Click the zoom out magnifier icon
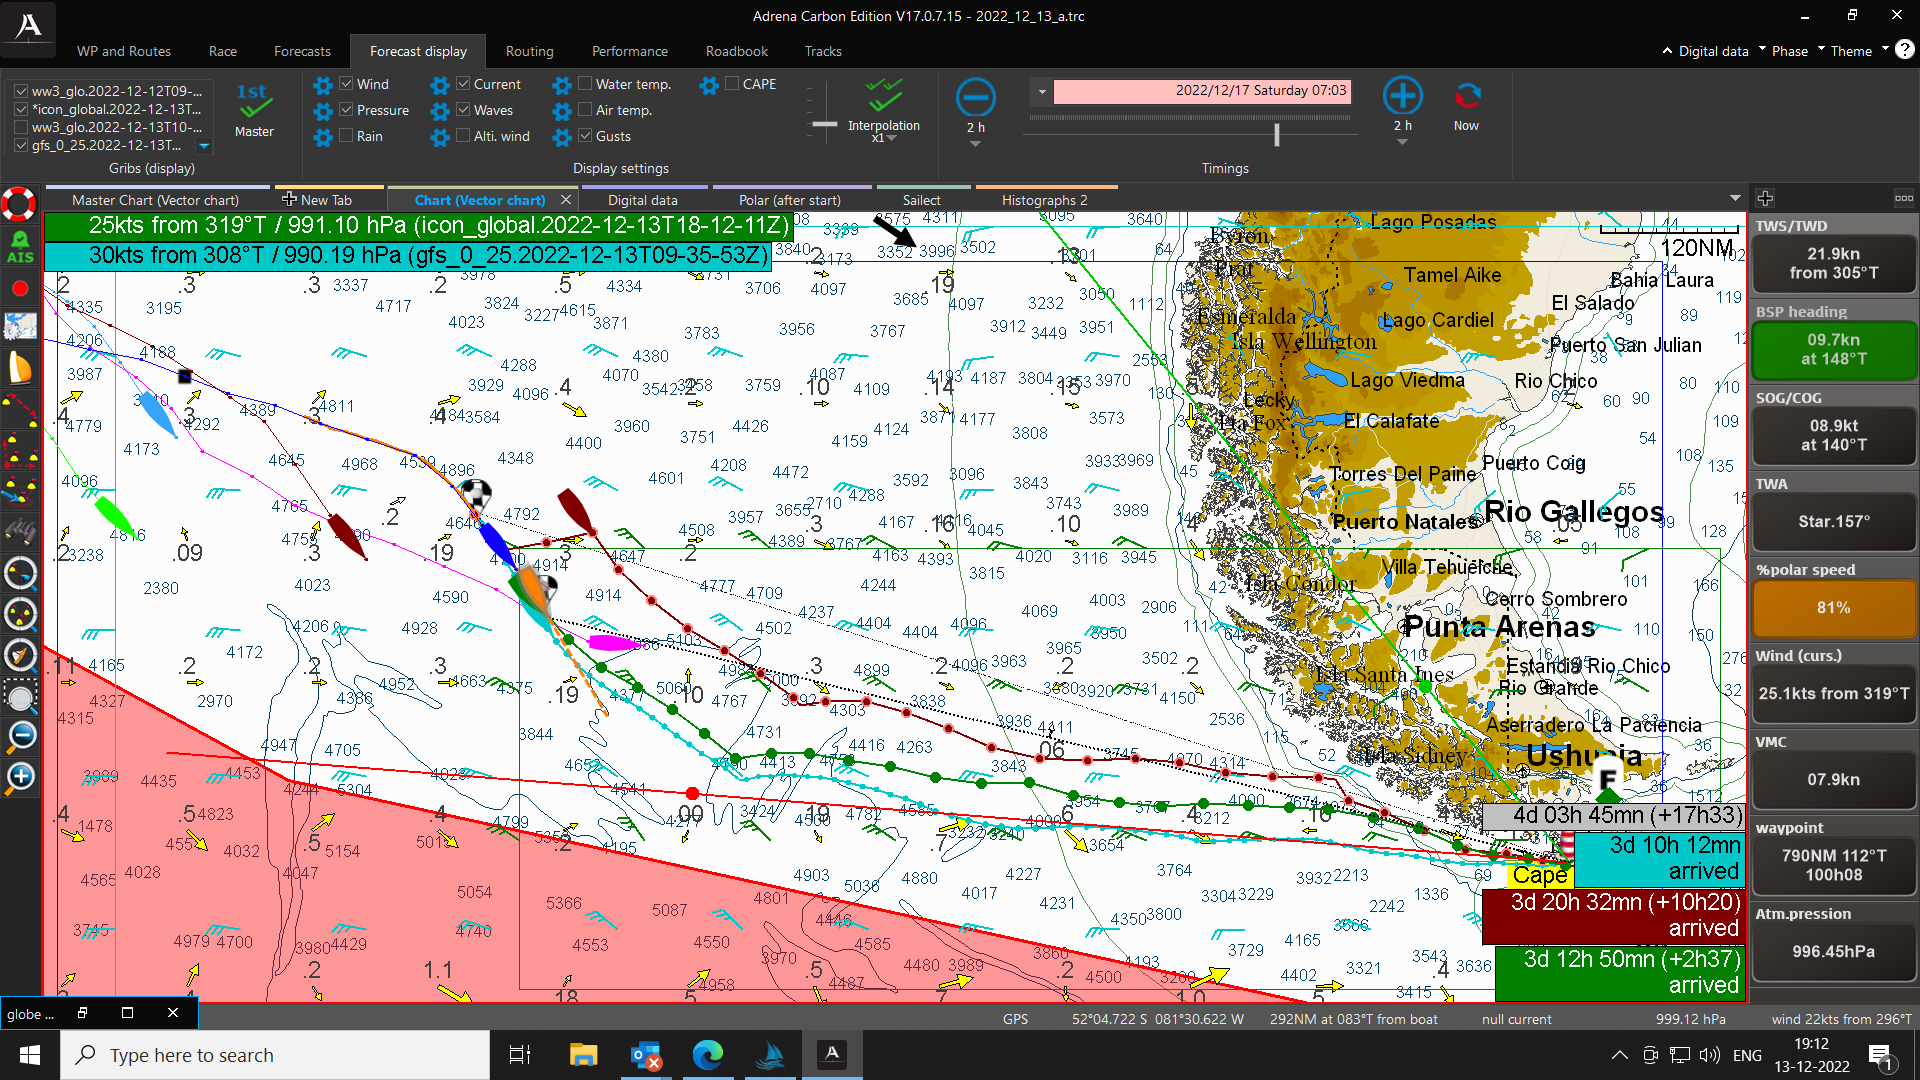 coord(20,736)
